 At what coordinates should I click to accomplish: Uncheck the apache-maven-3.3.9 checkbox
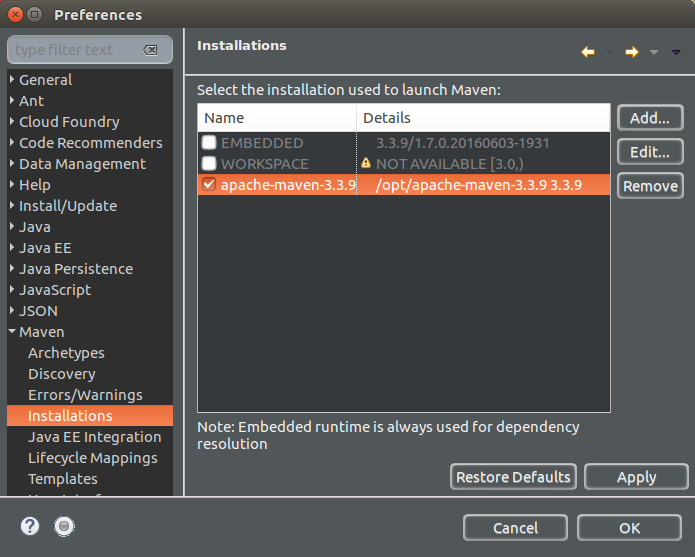(x=209, y=184)
